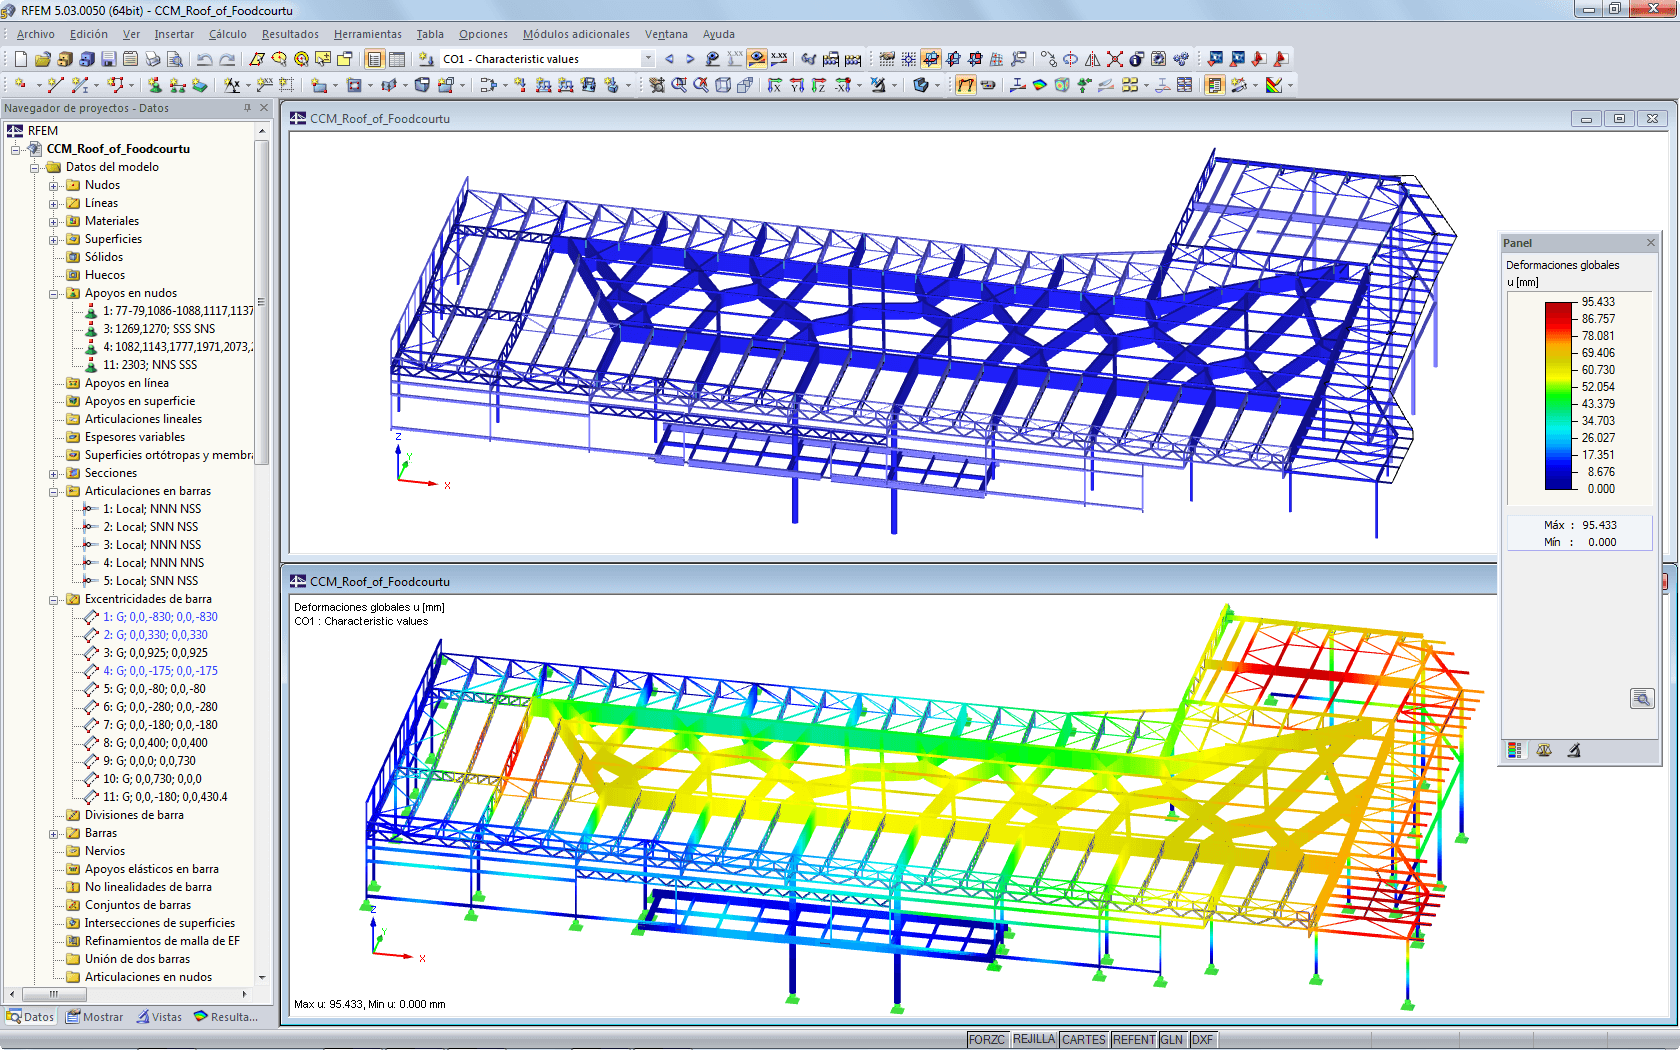
Task: Click the next load case arrow button
Action: coord(689,59)
